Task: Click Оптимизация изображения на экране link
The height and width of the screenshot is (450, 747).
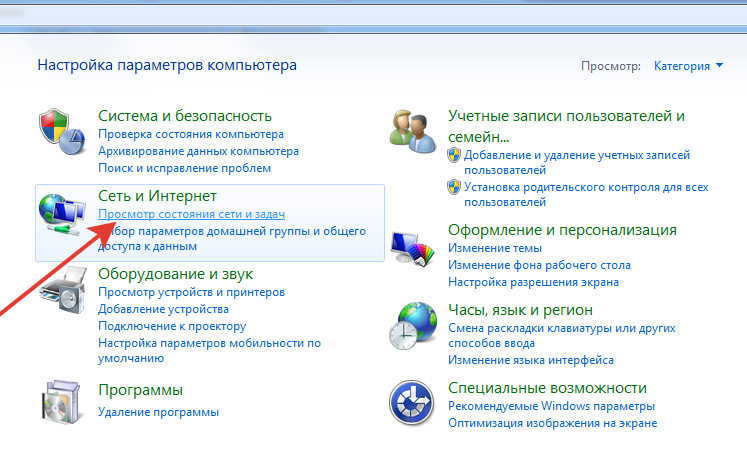Action: coord(553,423)
